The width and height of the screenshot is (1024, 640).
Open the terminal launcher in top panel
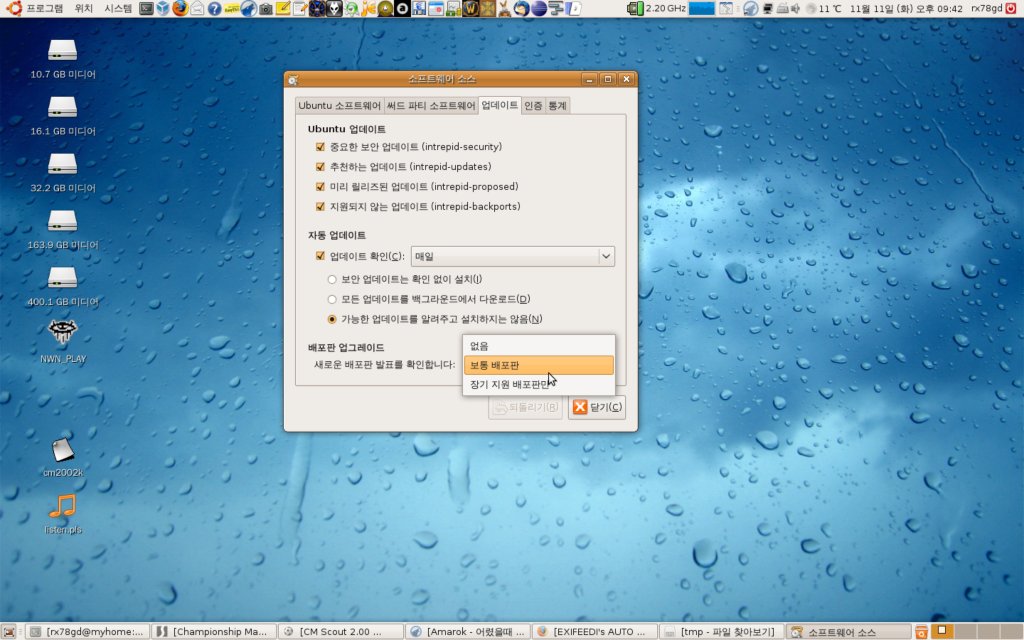146,8
